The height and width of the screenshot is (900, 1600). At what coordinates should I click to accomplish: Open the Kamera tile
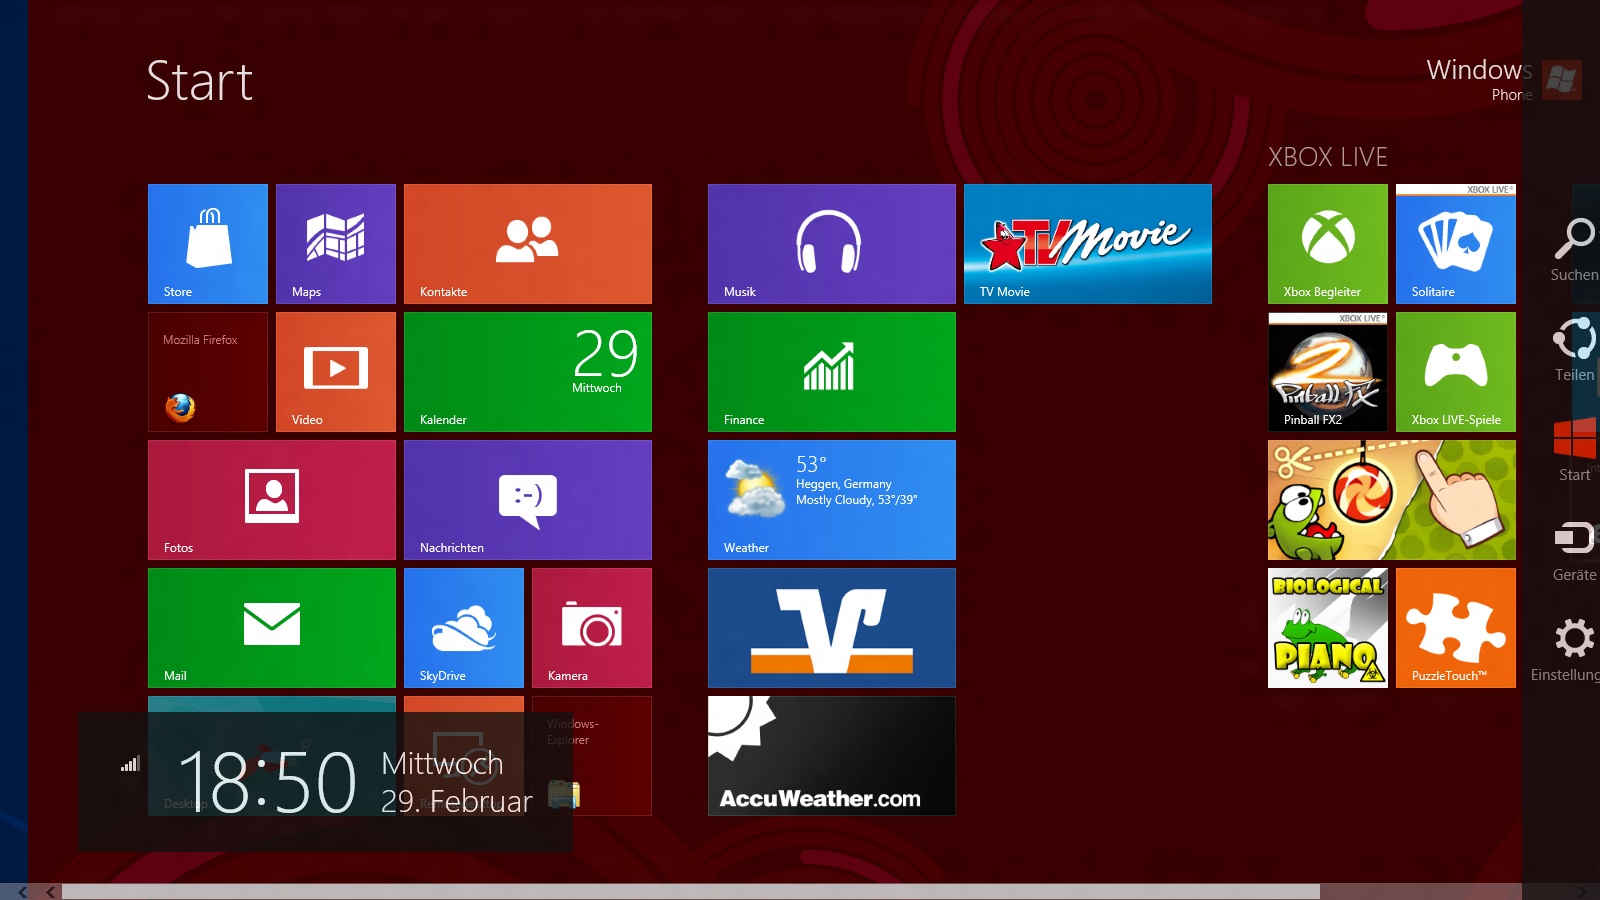[592, 628]
